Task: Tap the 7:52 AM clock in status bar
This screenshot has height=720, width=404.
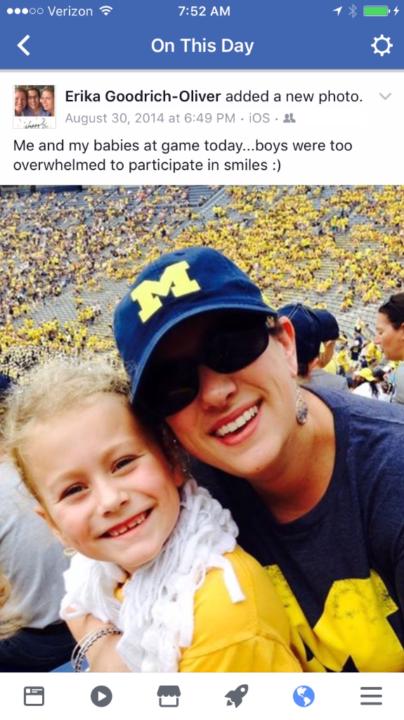Action: point(204,11)
